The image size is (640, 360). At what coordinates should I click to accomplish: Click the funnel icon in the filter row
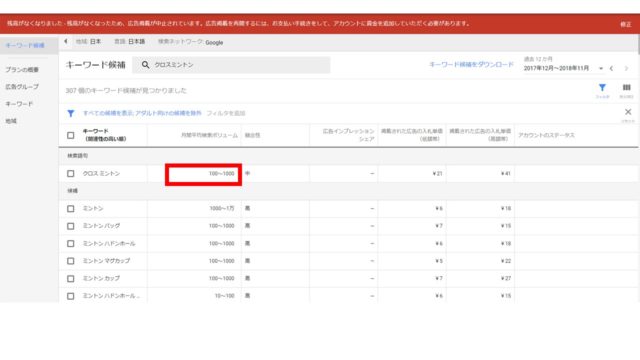pyautogui.click(x=71, y=113)
